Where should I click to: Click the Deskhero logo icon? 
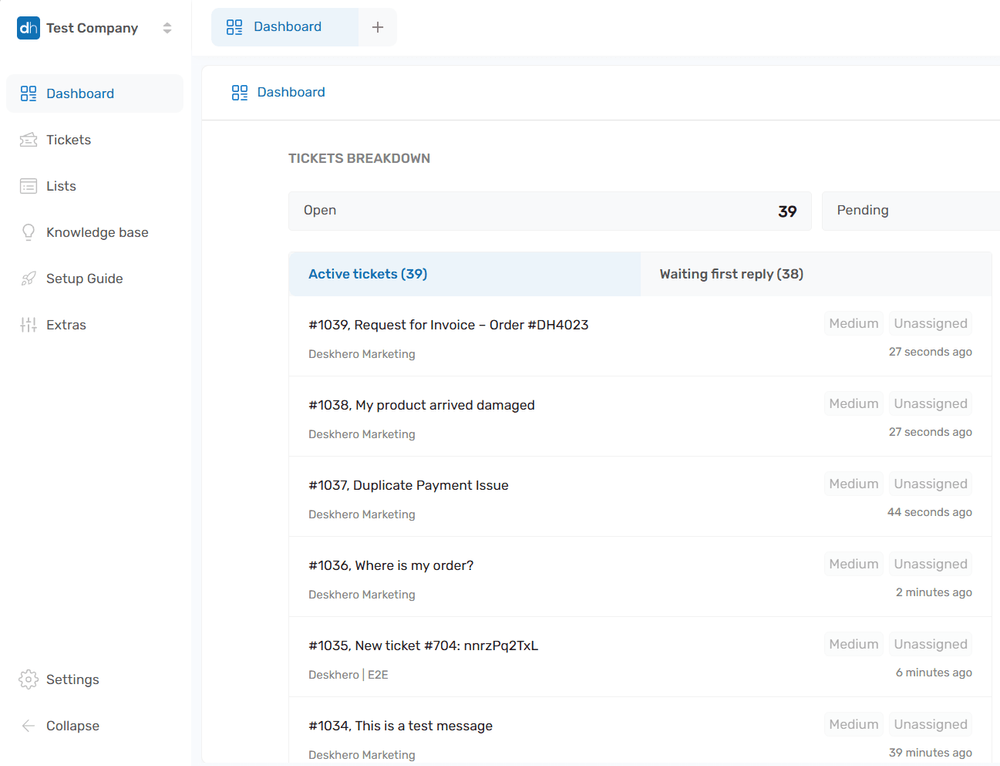click(x=27, y=28)
